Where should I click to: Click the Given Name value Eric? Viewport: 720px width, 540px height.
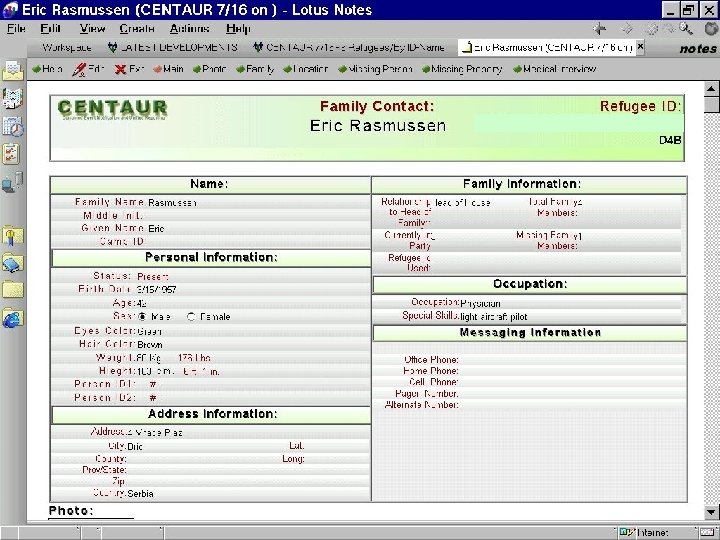click(x=156, y=229)
